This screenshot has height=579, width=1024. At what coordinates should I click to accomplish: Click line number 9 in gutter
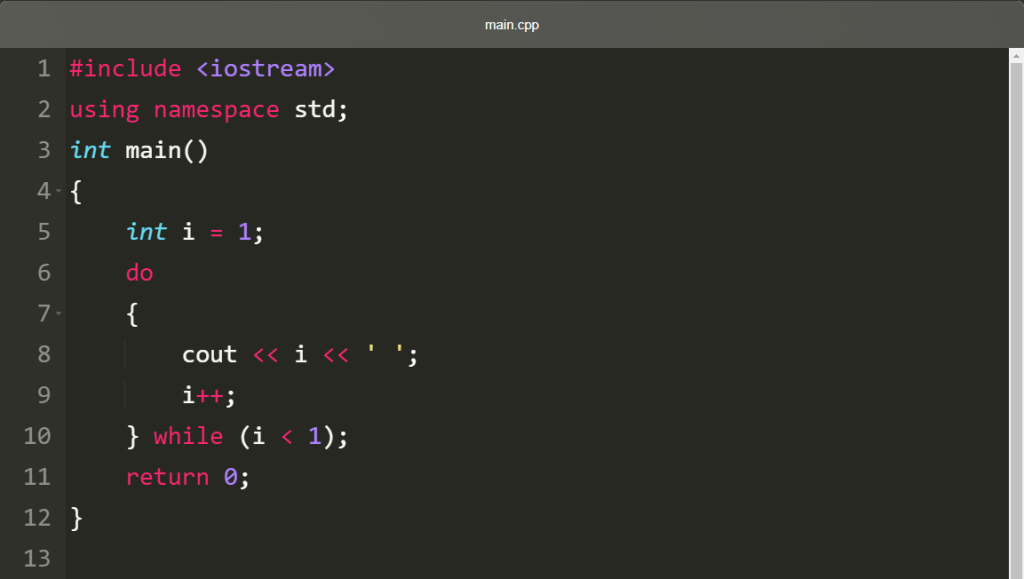pyautogui.click(x=44, y=395)
